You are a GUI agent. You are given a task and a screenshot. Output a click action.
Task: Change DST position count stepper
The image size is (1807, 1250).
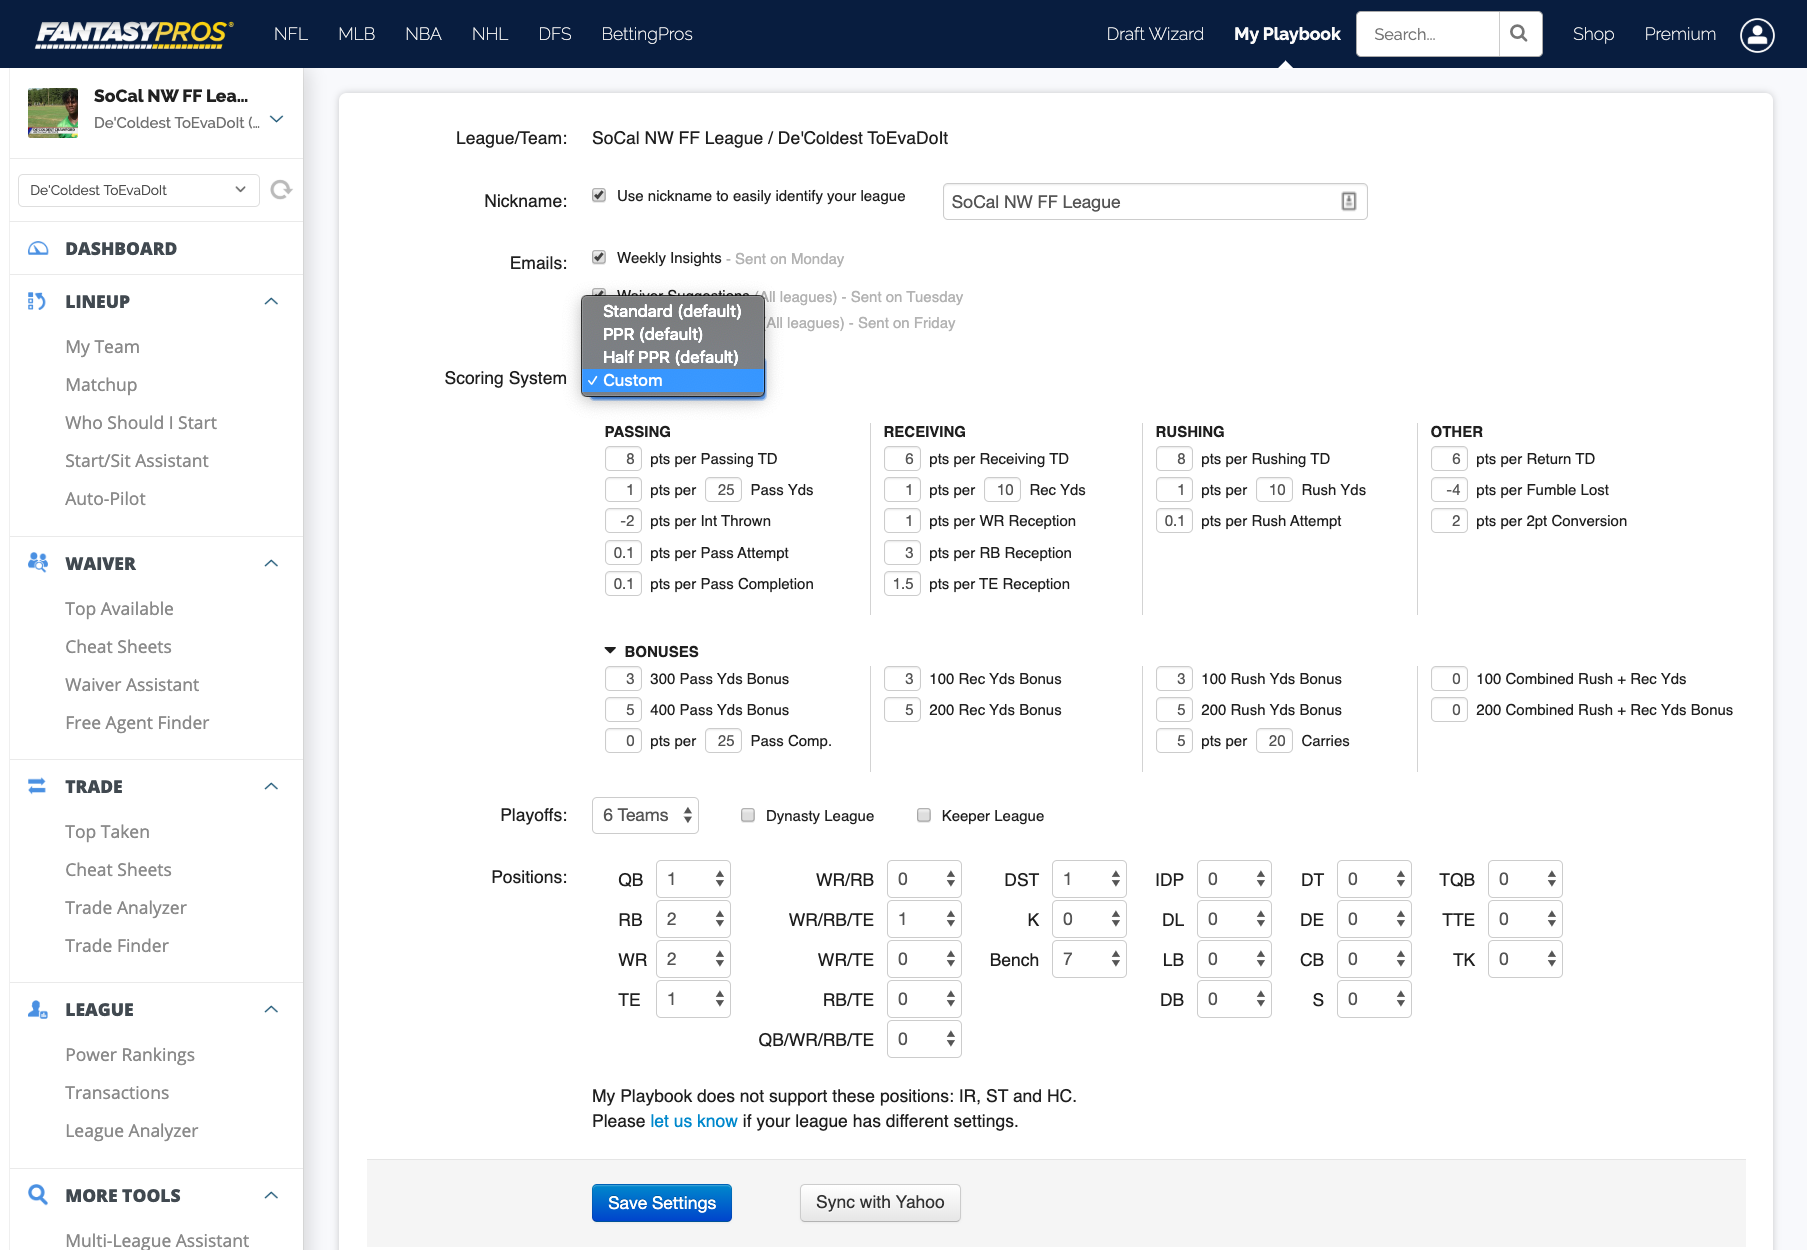click(x=1089, y=880)
